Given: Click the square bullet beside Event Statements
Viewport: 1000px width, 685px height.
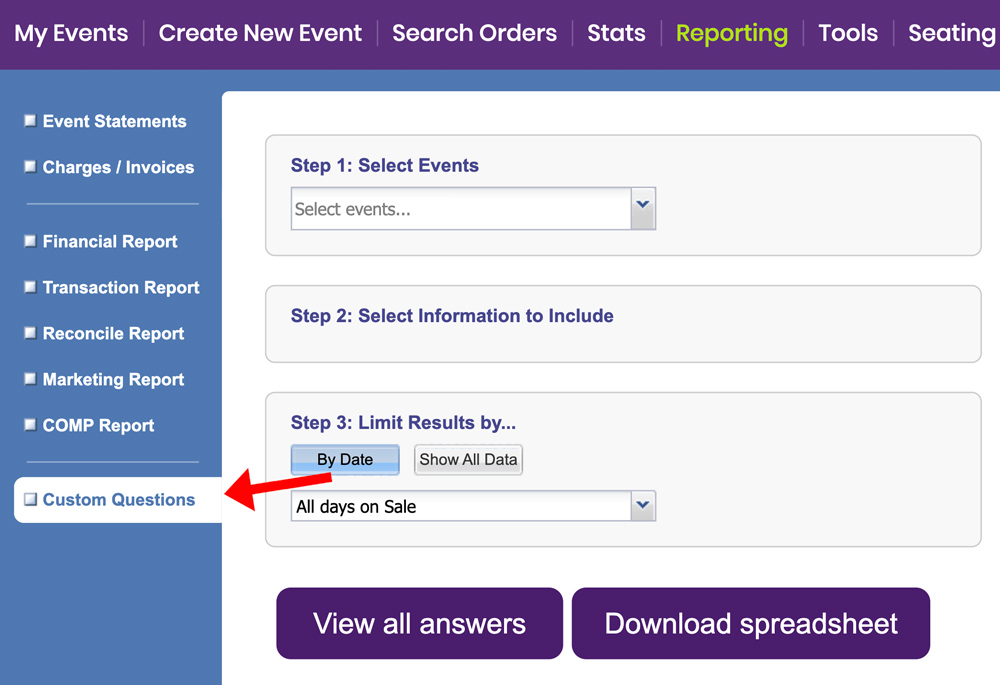Looking at the screenshot, I should (30, 121).
